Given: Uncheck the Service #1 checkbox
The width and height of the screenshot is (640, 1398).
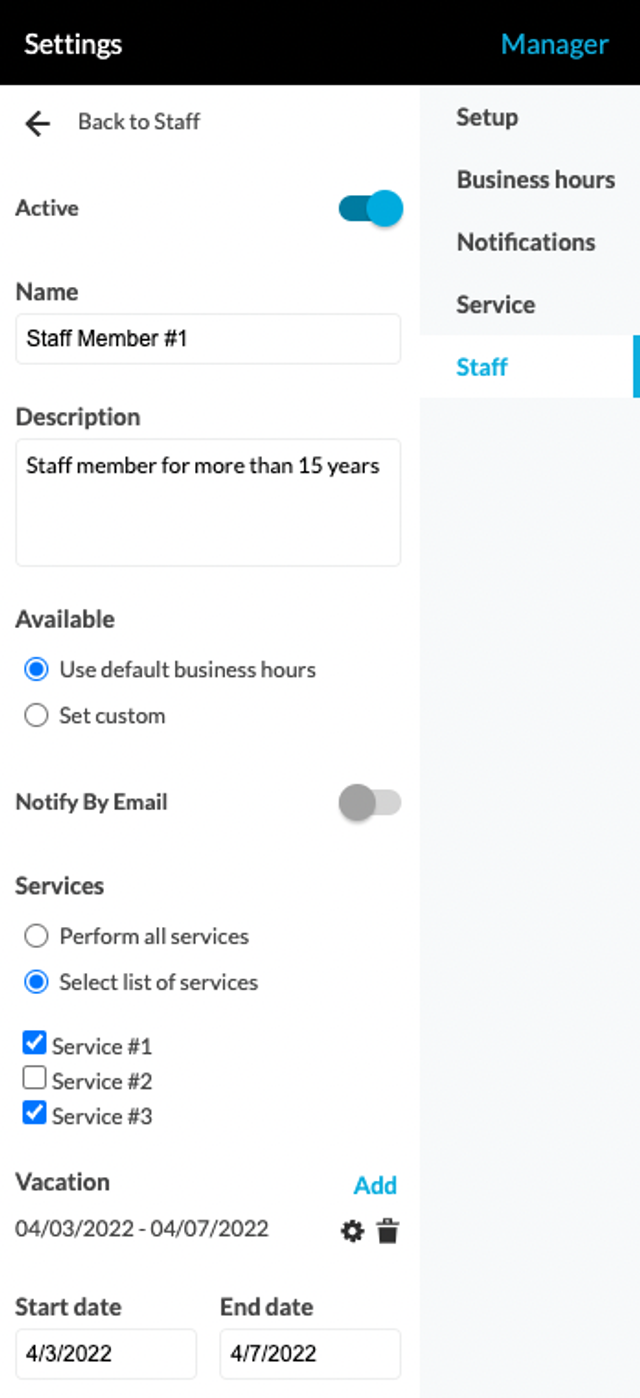Looking at the screenshot, I should [35, 1043].
